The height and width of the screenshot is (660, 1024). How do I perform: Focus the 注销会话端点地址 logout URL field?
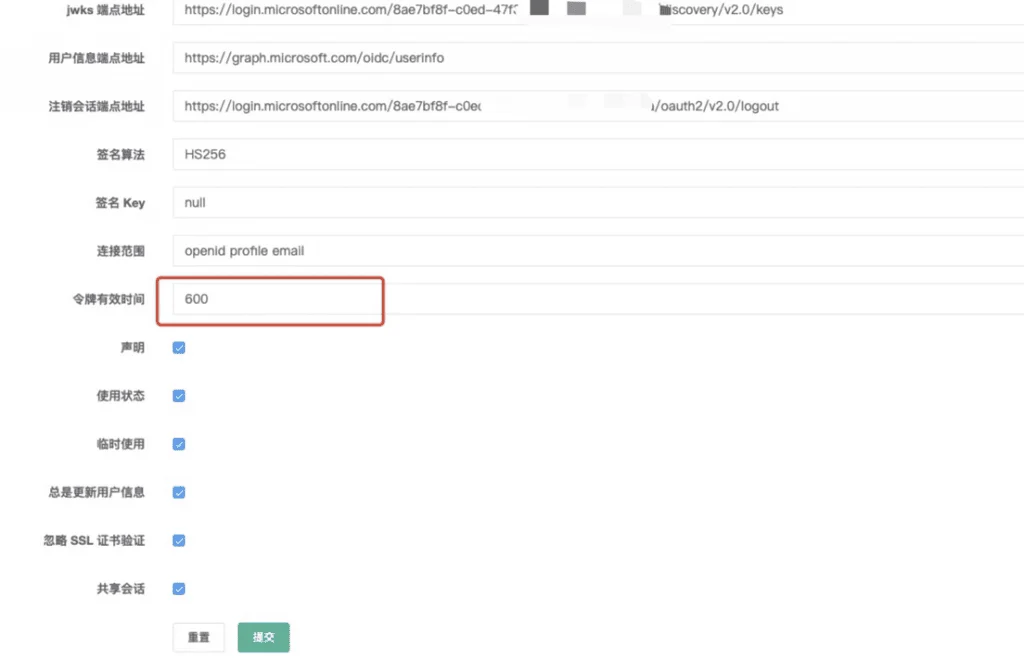coord(598,106)
